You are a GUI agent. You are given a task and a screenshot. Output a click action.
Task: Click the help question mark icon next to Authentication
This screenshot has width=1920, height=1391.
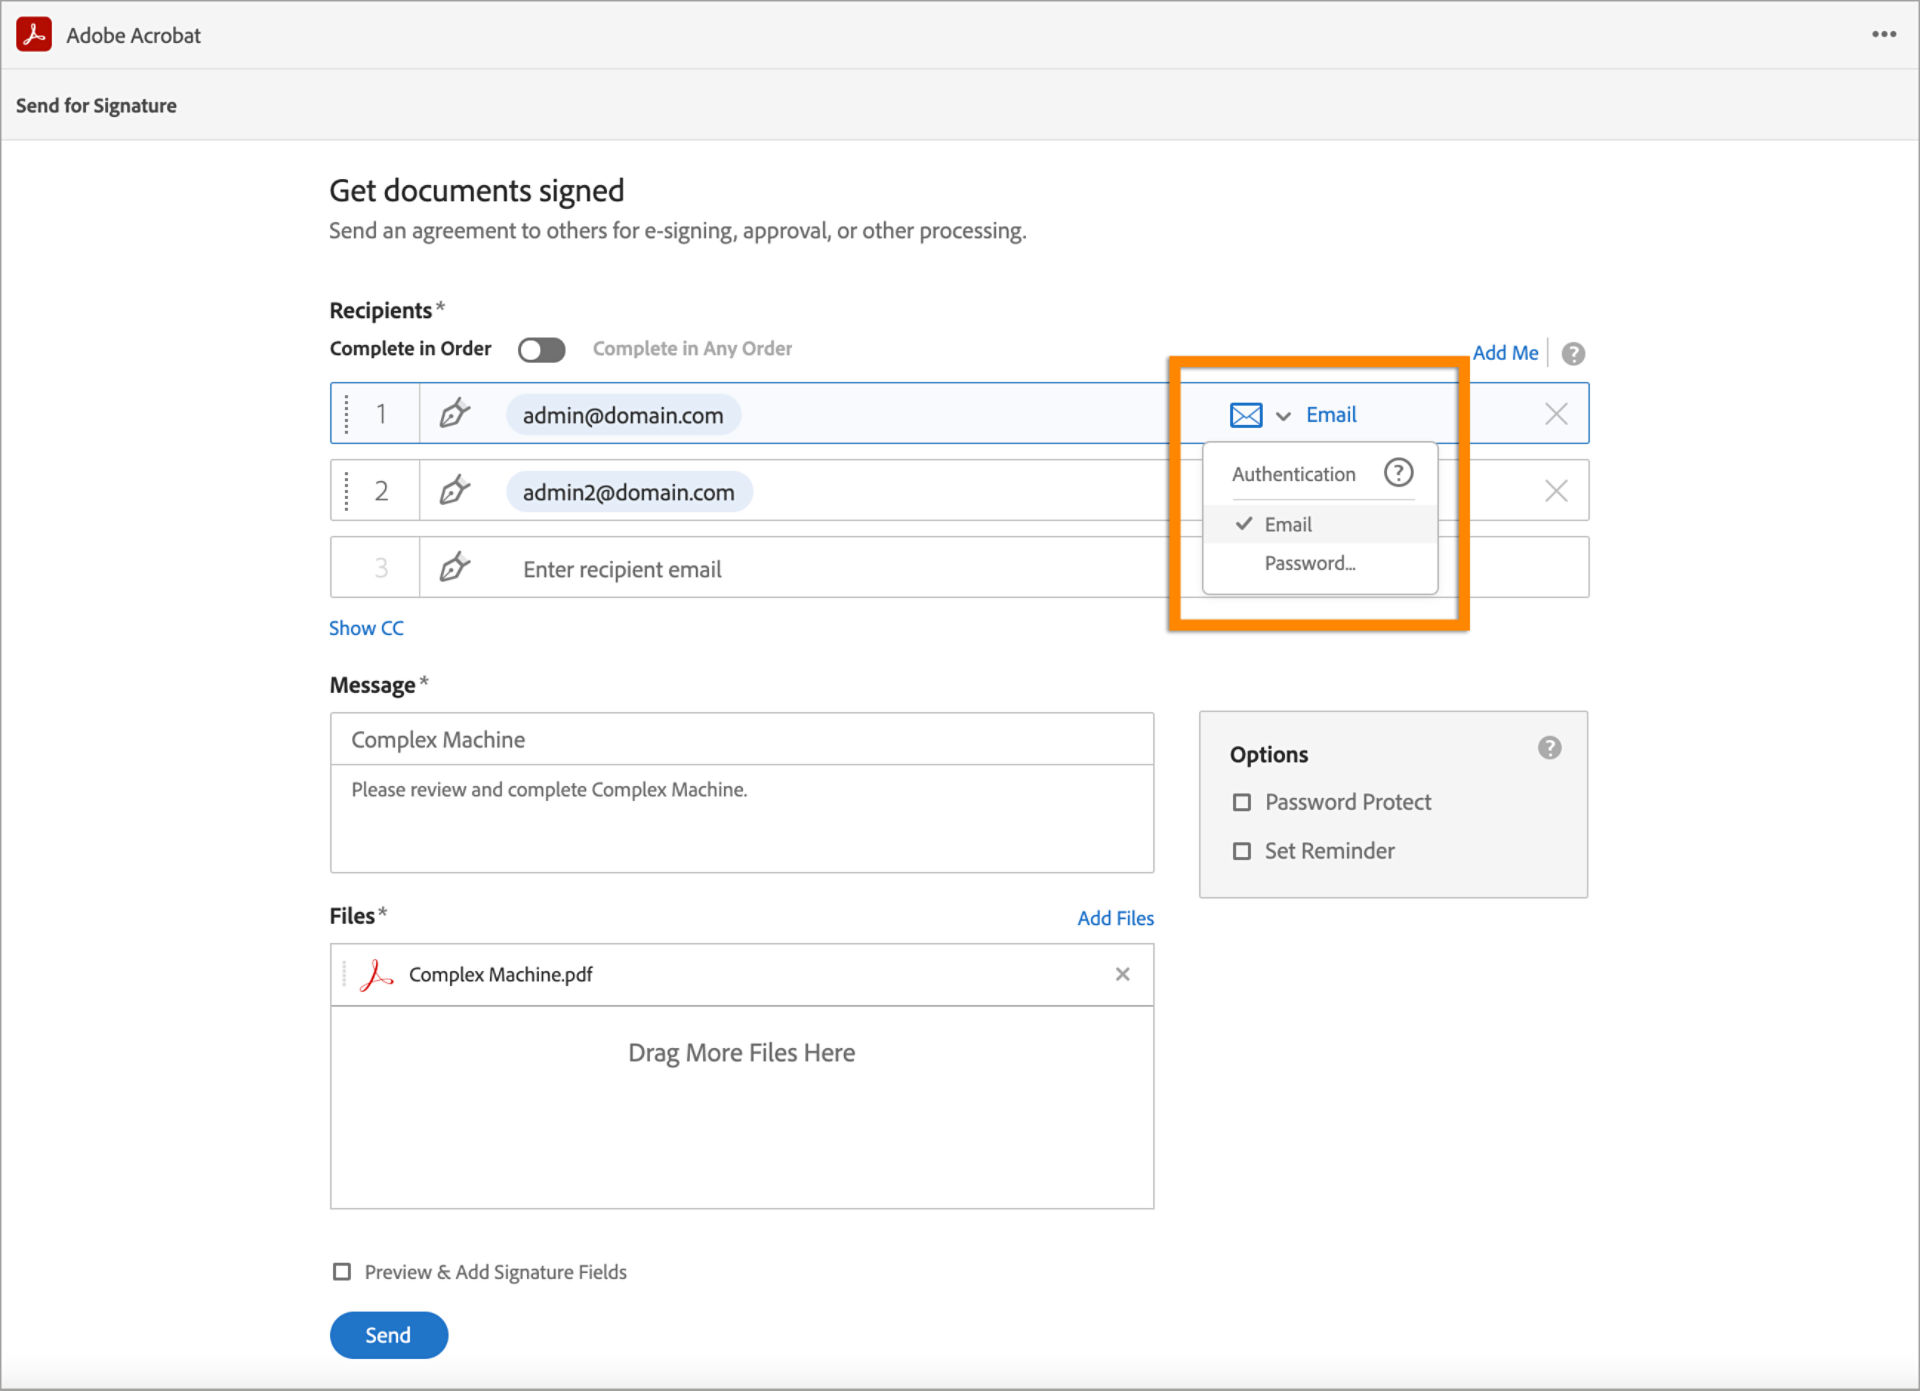coord(1398,474)
